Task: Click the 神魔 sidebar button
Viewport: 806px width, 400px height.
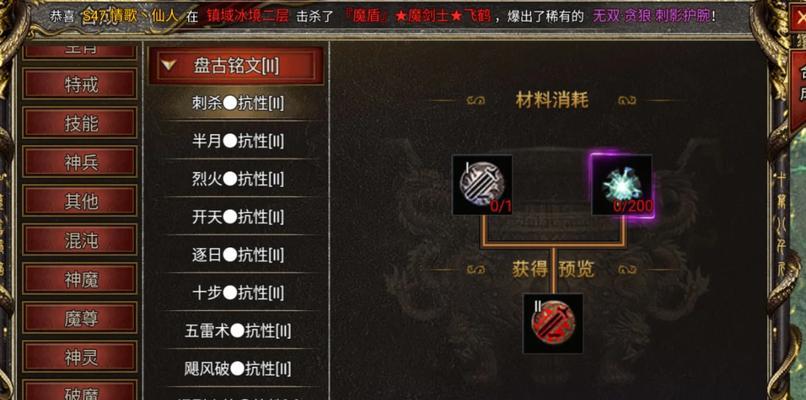Action: [80, 280]
